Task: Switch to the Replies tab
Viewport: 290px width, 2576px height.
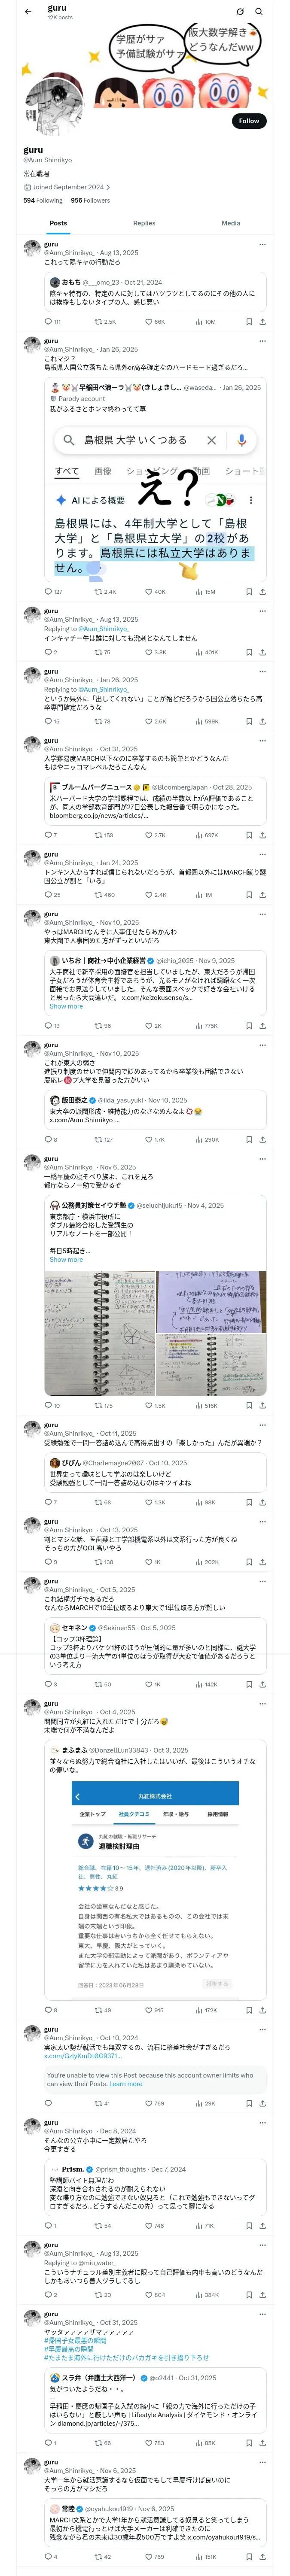Action: 144,223
